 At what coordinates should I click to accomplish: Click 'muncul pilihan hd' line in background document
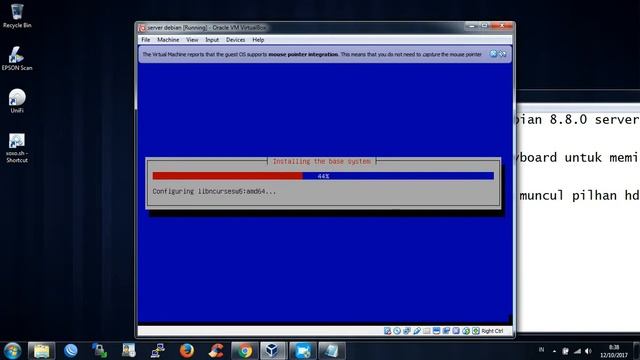point(579,196)
